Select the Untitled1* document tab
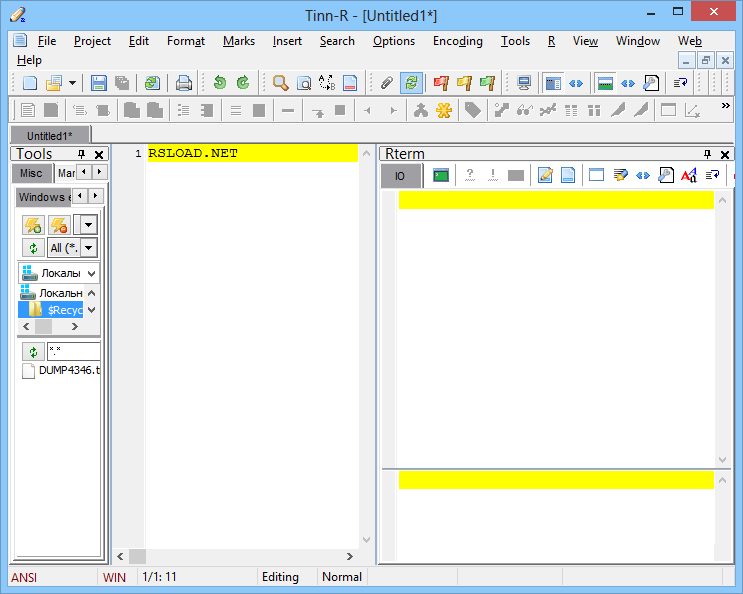The width and height of the screenshot is (743, 594). (50, 136)
